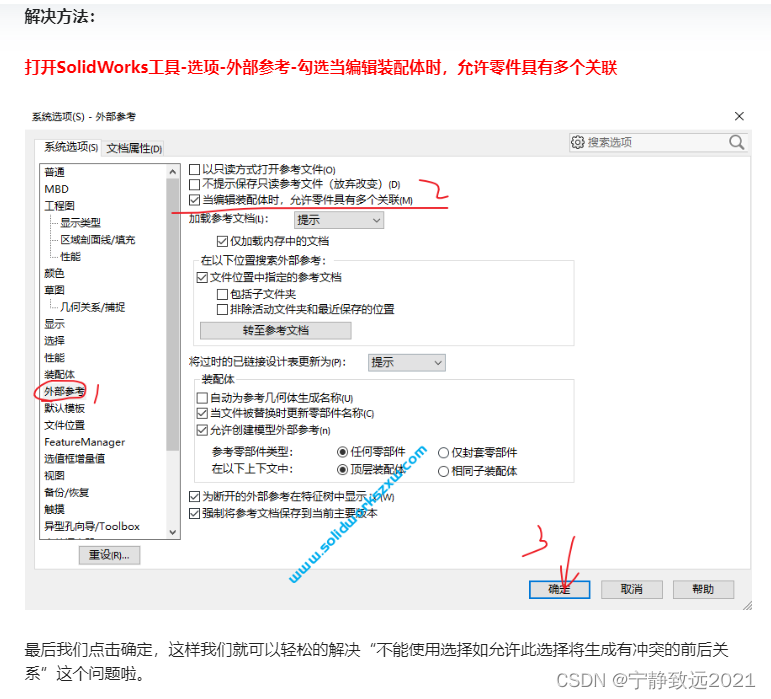Select 顶层装配体 radio button
Viewport: 771px width, 699px height.
[x=342, y=470]
